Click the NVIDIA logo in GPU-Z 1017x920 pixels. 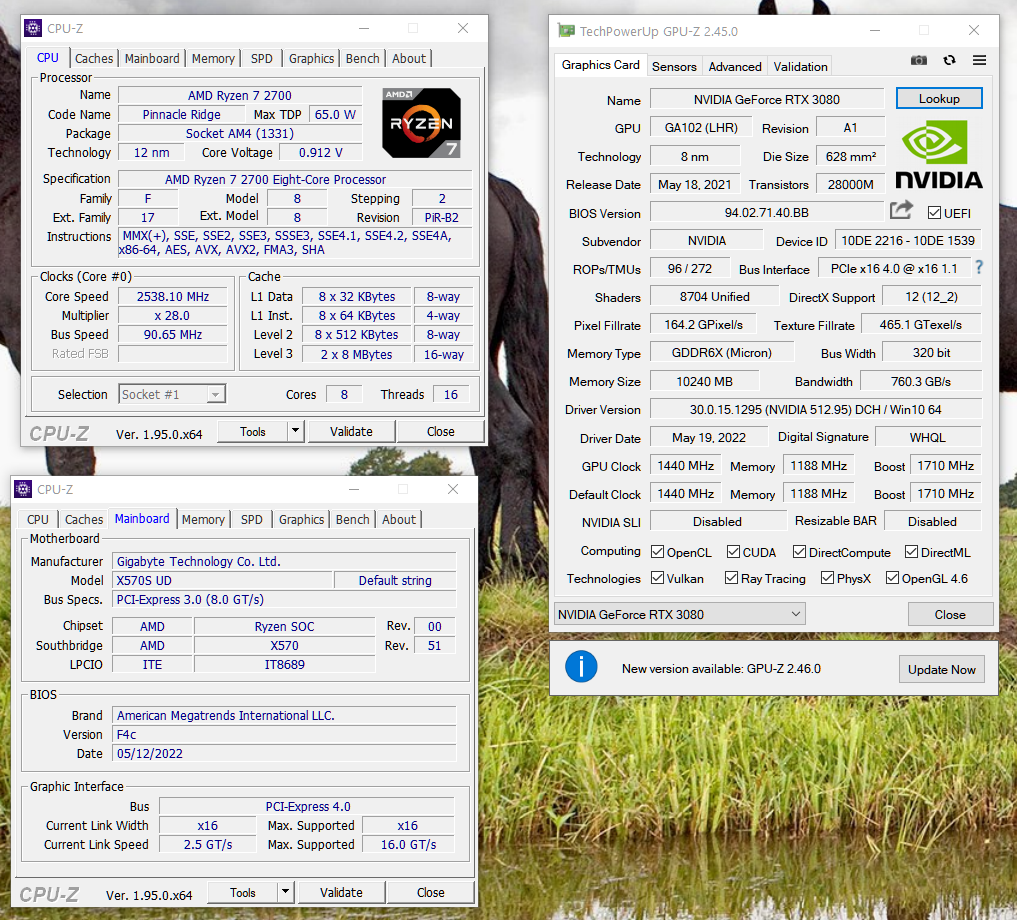pyautogui.click(x=939, y=154)
